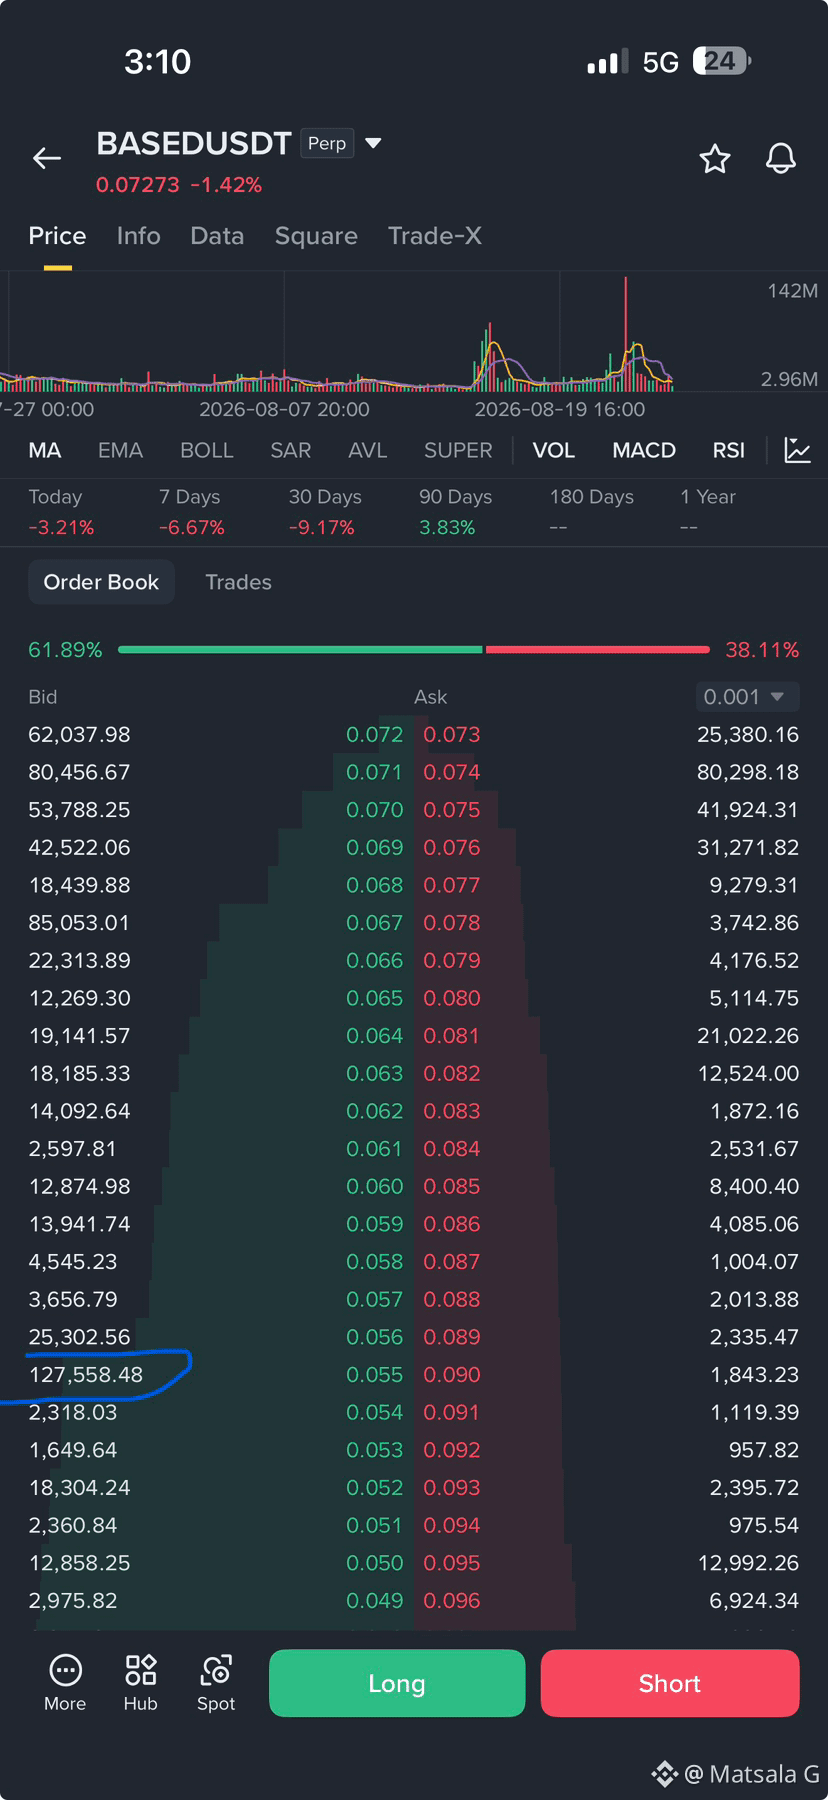Select ask price 0.073

coord(452,735)
